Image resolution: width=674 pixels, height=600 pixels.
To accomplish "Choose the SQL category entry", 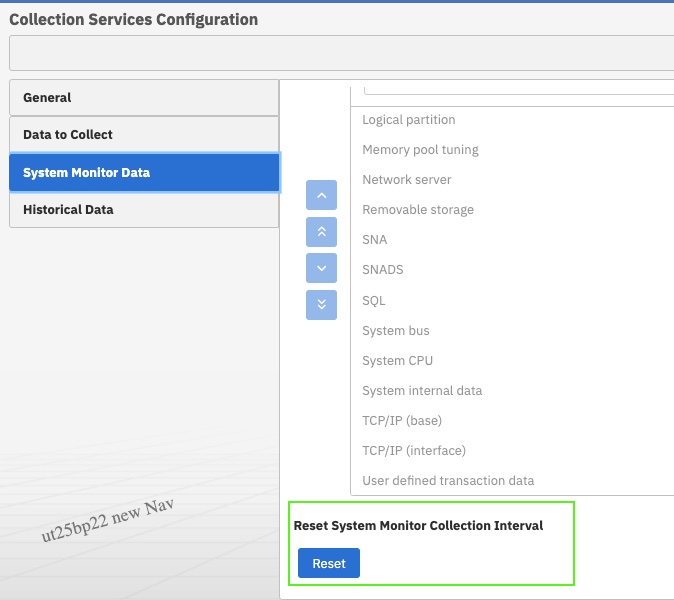I will pyautogui.click(x=374, y=300).
